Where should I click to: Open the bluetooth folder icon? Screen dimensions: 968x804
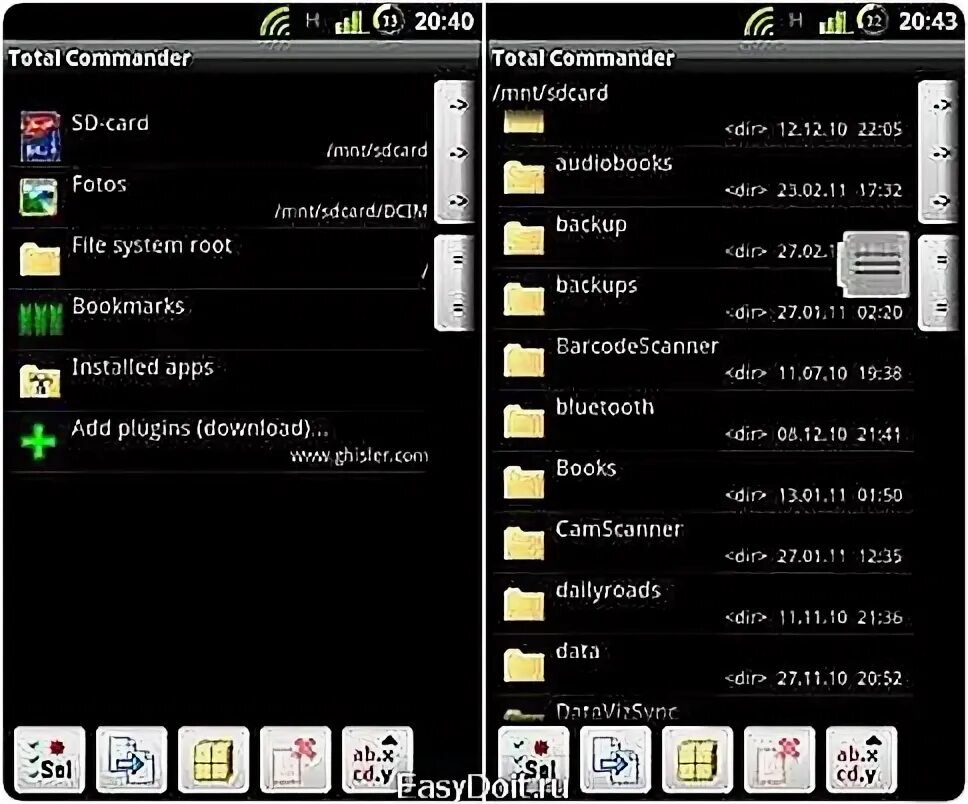[x=524, y=421]
